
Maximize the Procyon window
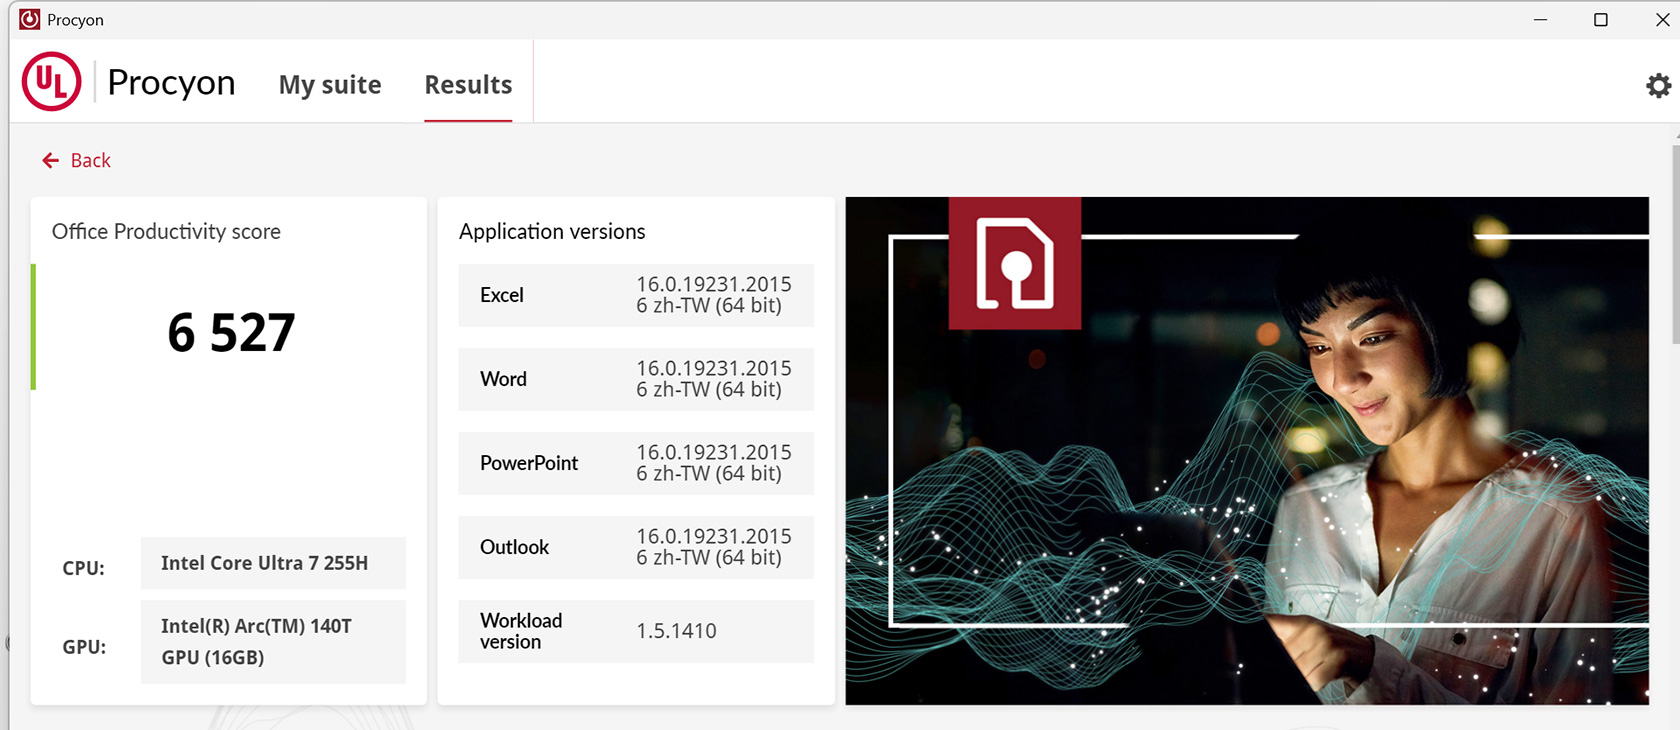[1600, 20]
